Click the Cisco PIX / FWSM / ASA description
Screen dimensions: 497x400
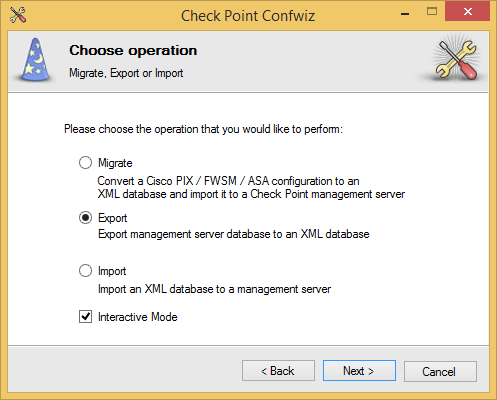(251, 187)
